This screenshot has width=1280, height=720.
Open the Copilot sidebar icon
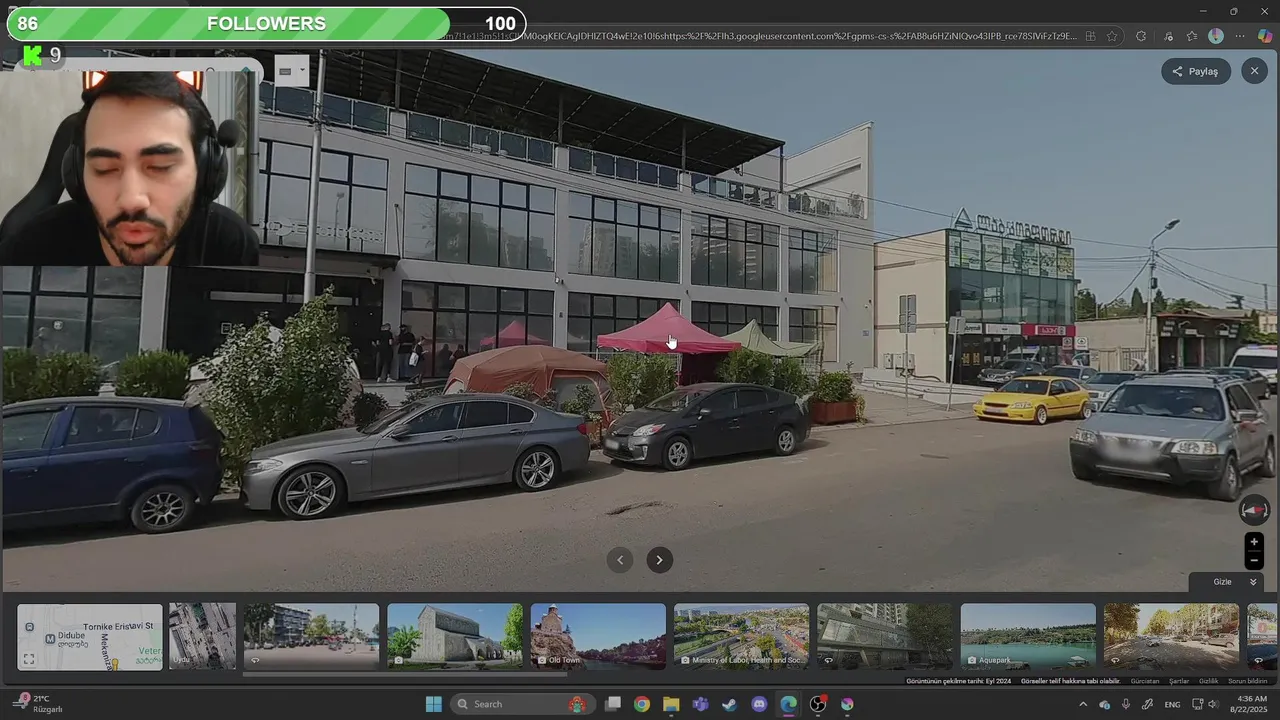1265,36
